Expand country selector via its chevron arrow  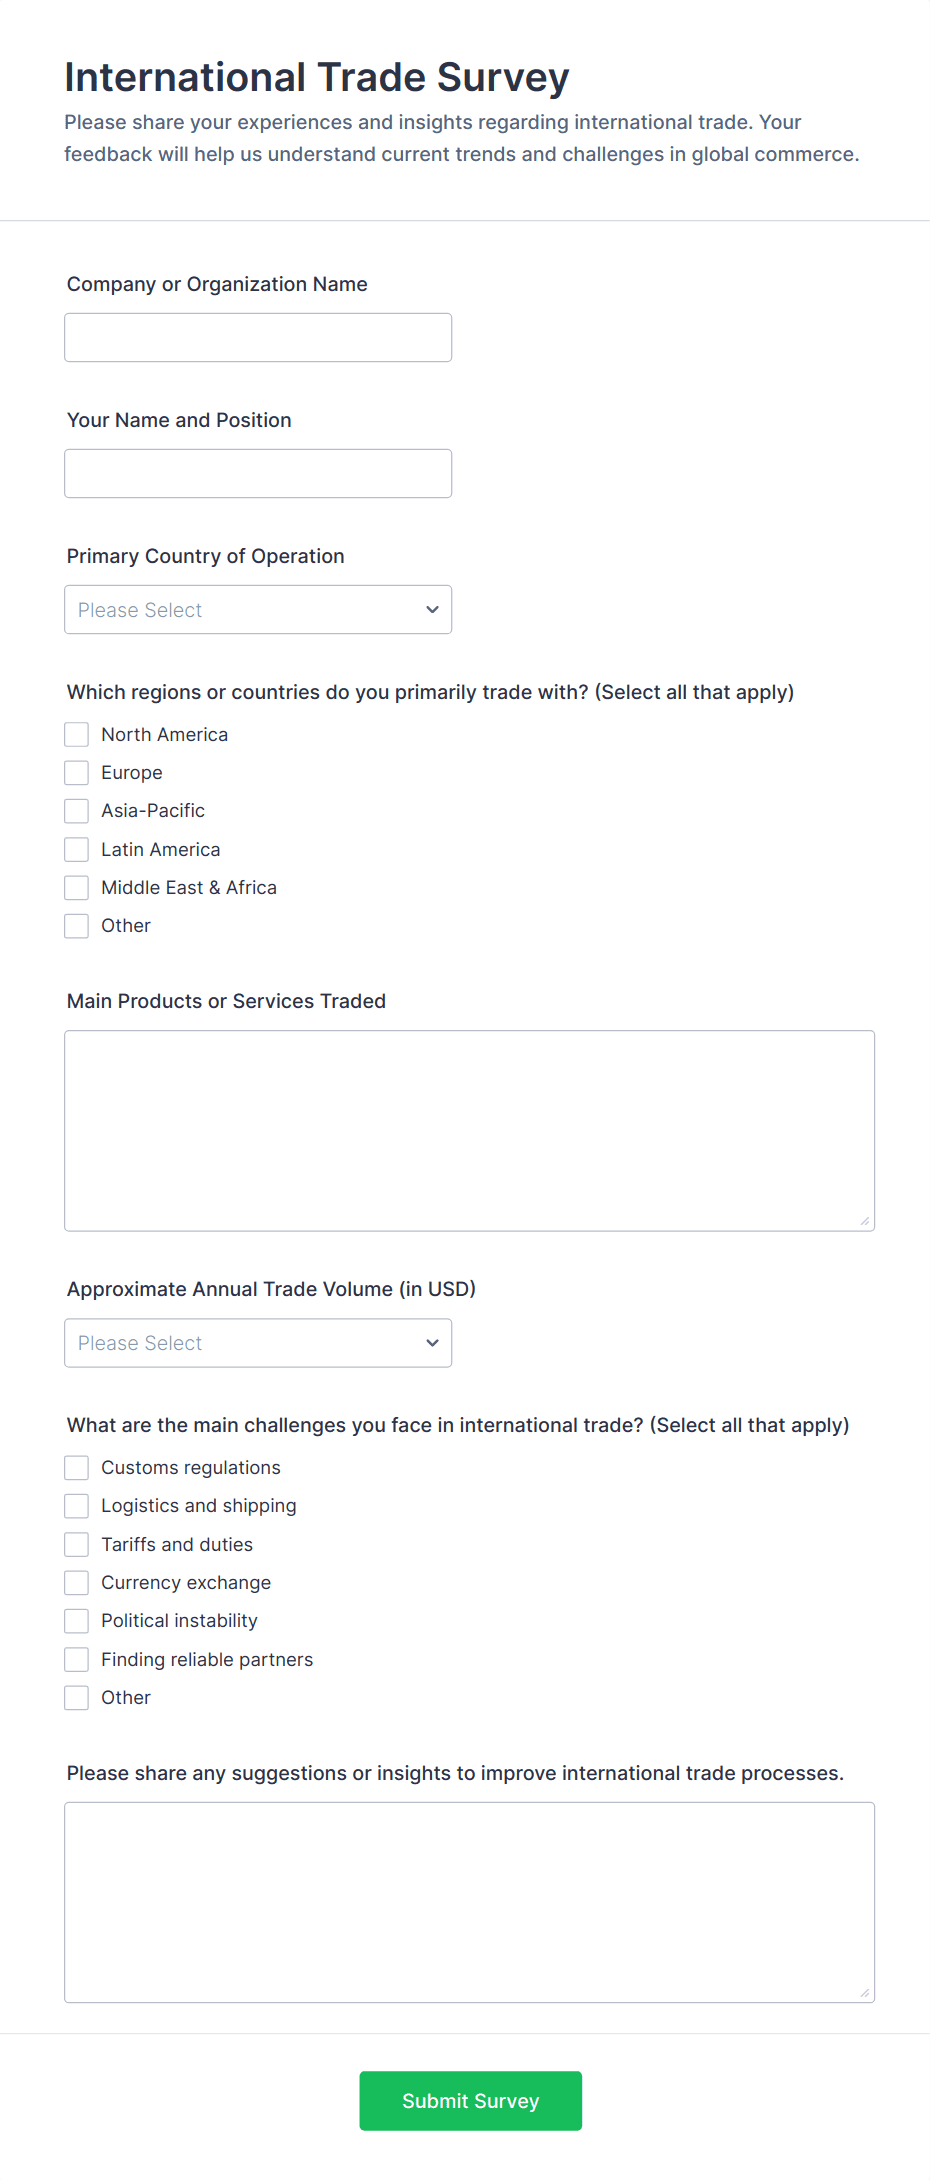tap(431, 609)
